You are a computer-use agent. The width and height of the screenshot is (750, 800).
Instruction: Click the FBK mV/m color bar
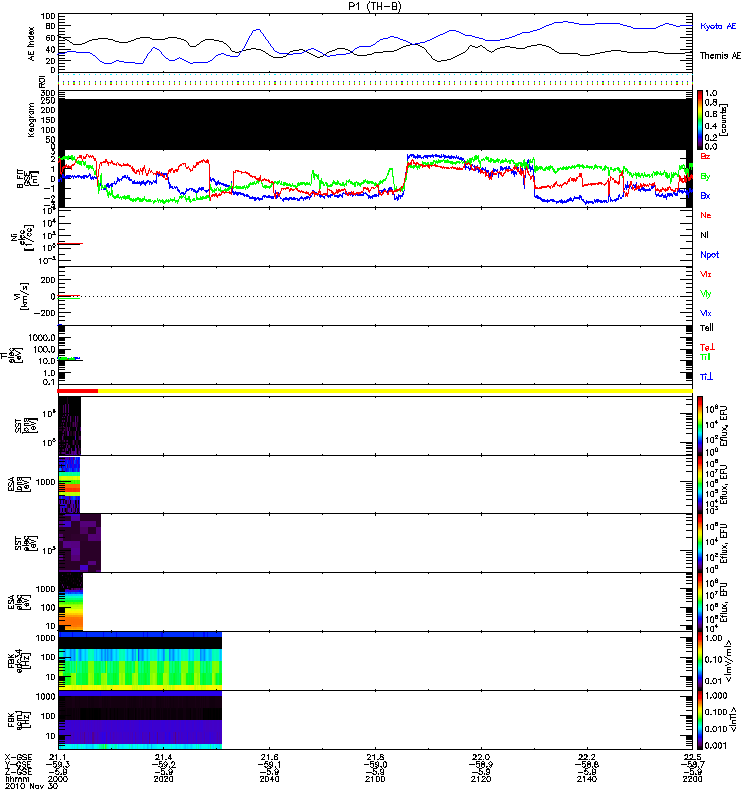700,660
